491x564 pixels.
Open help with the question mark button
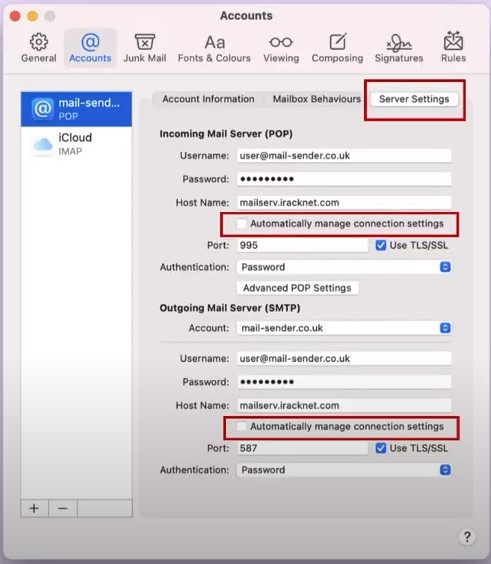coord(467,537)
